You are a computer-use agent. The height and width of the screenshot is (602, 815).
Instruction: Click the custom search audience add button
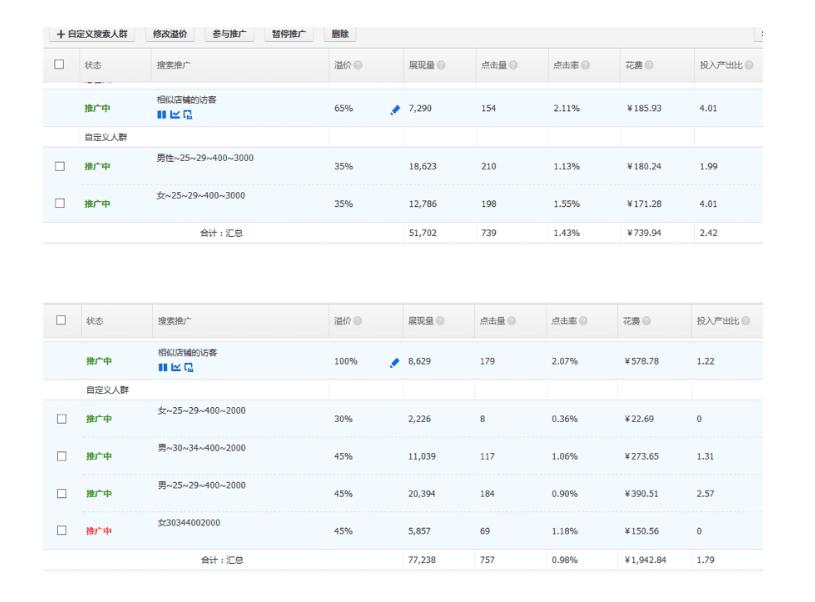[92, 34]
